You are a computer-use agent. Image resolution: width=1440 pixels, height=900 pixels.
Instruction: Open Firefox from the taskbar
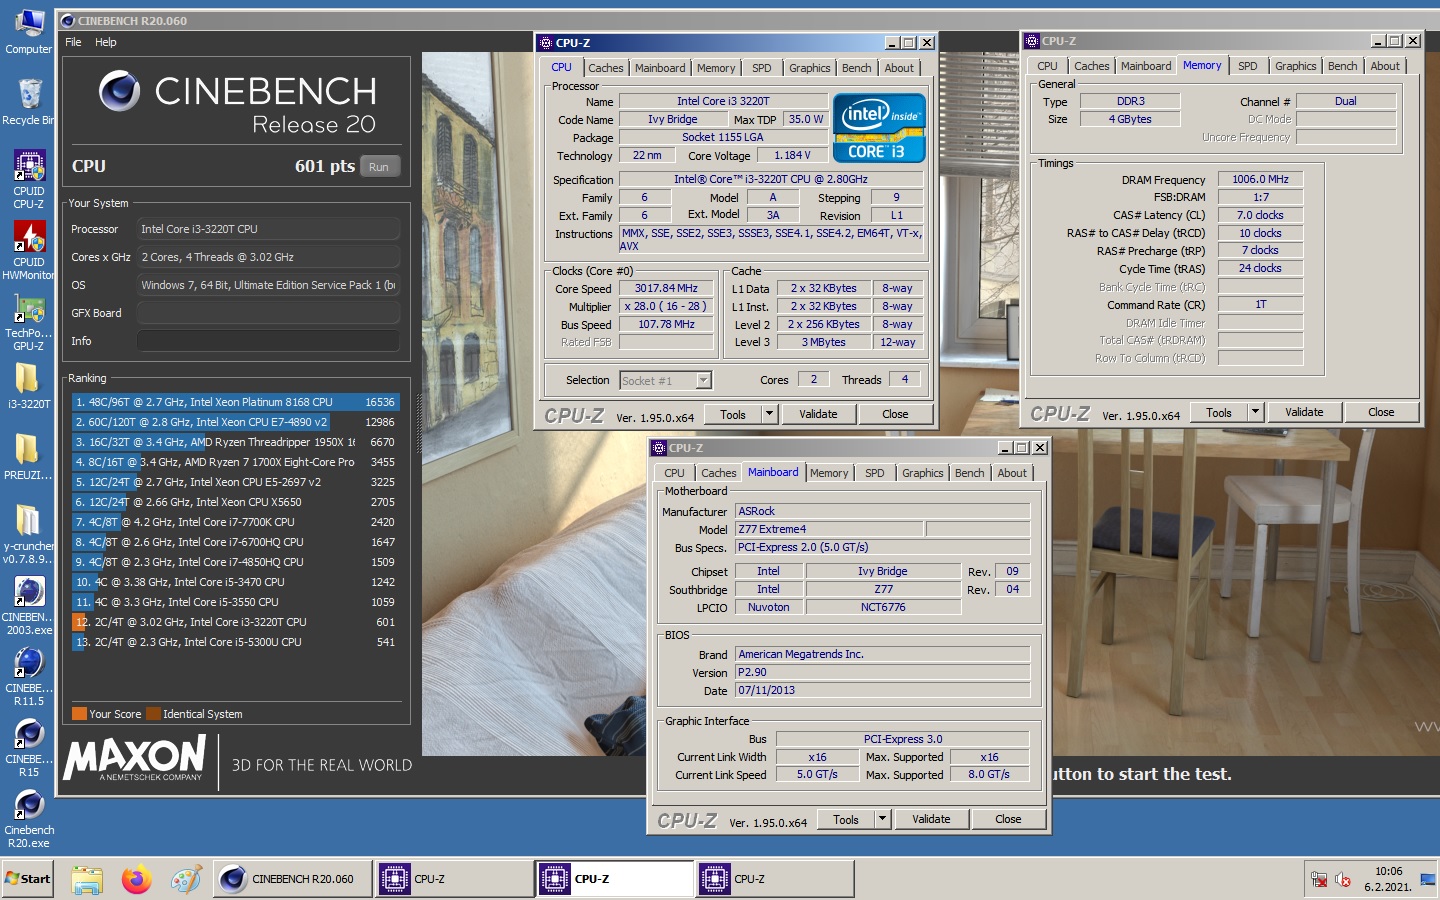pyautogui.click(x=136, y=879)
